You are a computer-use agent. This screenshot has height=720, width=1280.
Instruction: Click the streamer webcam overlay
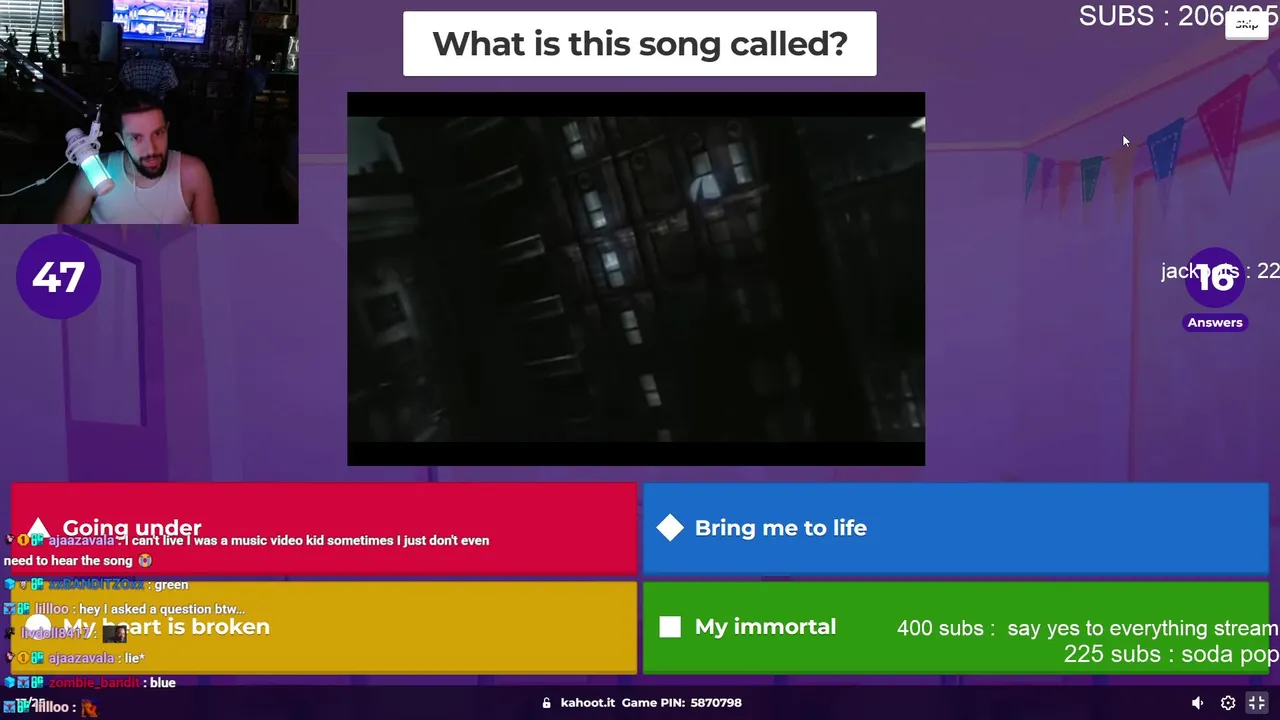(x=149, y=112)
